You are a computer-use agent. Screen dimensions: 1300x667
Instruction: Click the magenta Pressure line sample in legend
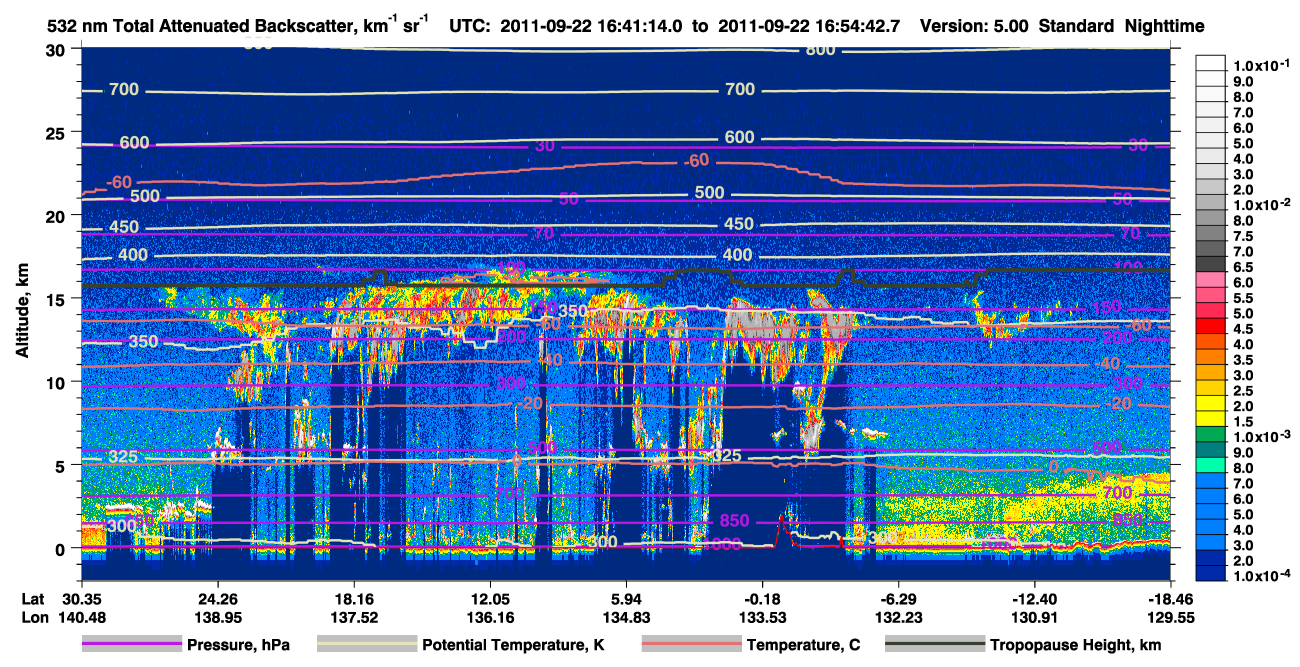(131, 645)
